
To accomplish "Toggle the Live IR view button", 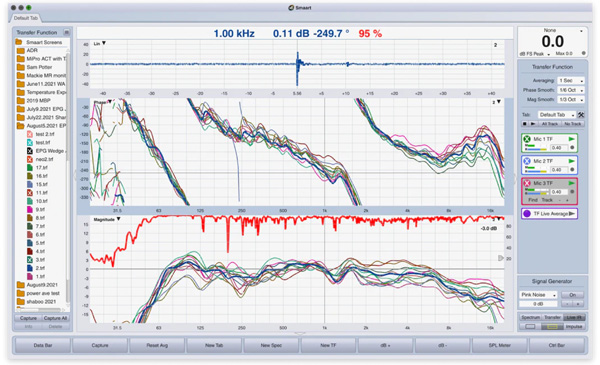I will point(574,317).
